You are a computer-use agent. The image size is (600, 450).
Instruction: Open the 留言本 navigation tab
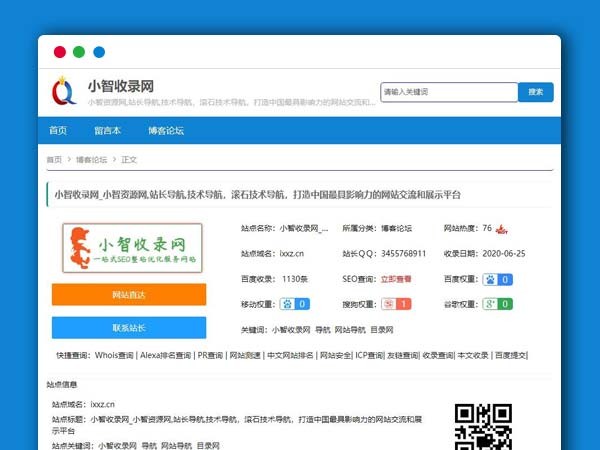pyautogui.click(x=107, y=130)
